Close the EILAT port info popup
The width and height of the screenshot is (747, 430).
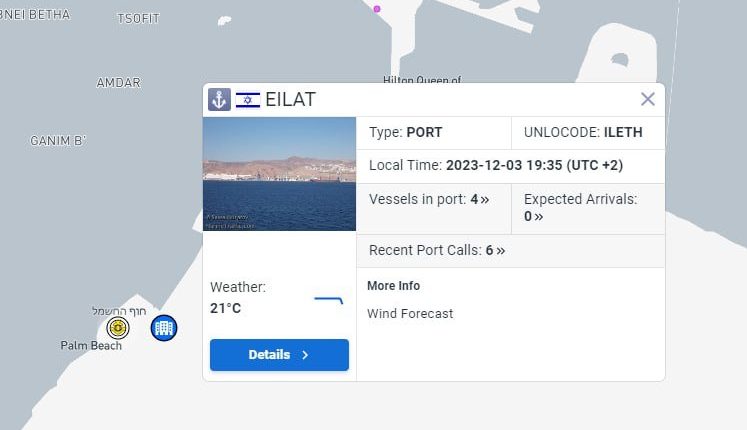click(x=648, y=99)
